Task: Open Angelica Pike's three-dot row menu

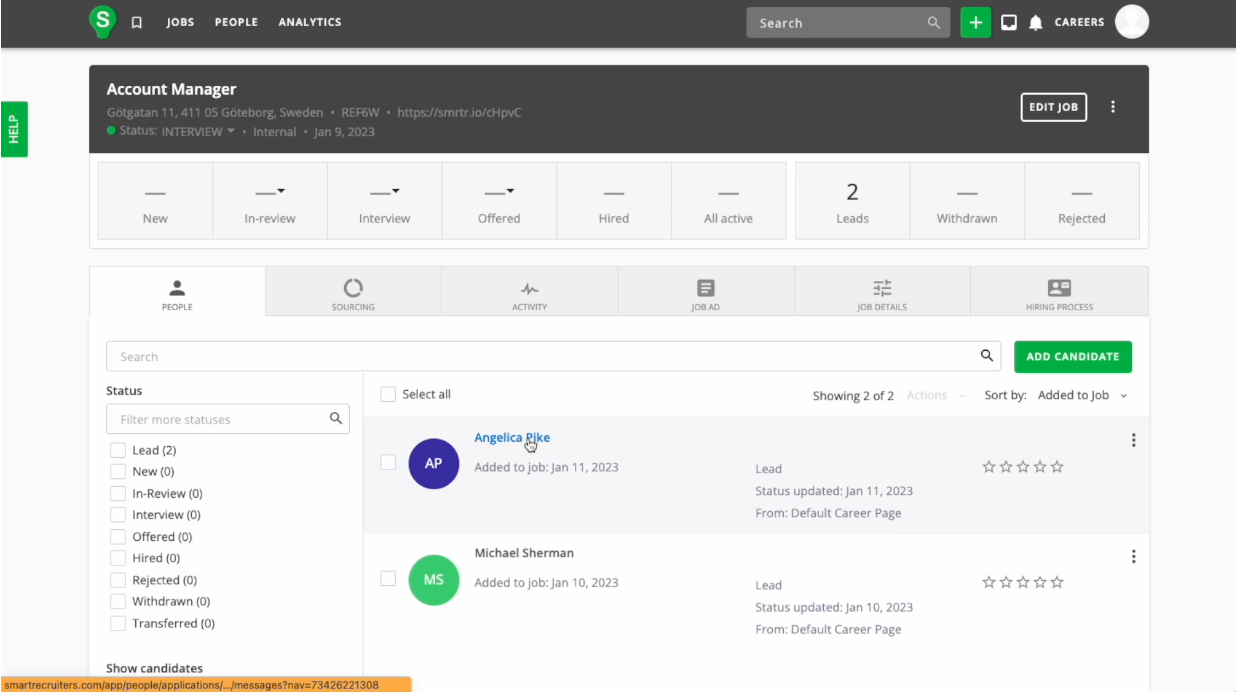Action: [1133, 440]
